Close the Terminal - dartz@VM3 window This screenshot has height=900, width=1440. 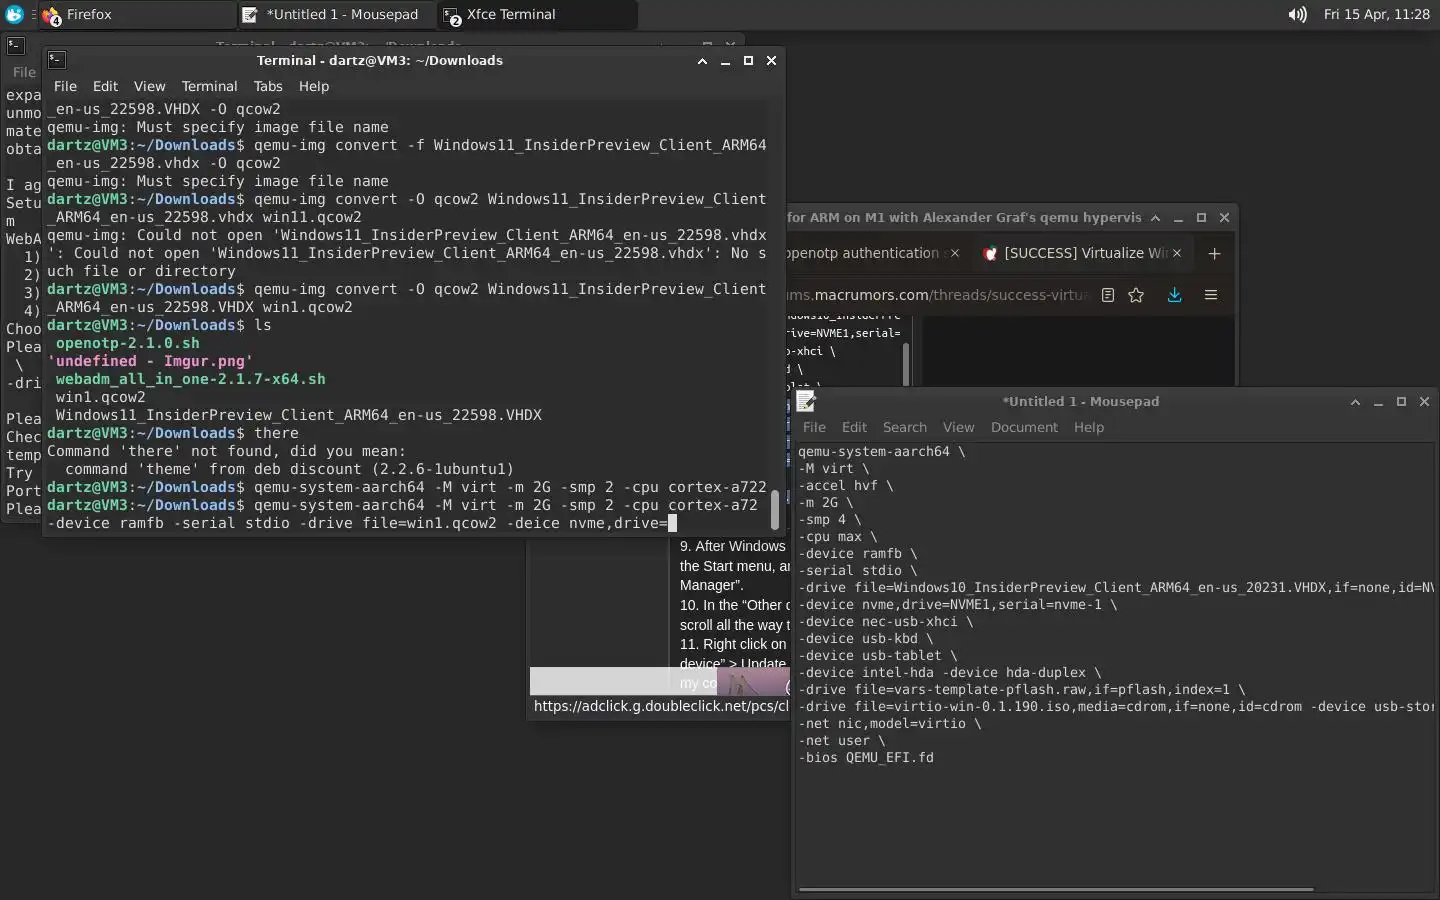[771, 60]
